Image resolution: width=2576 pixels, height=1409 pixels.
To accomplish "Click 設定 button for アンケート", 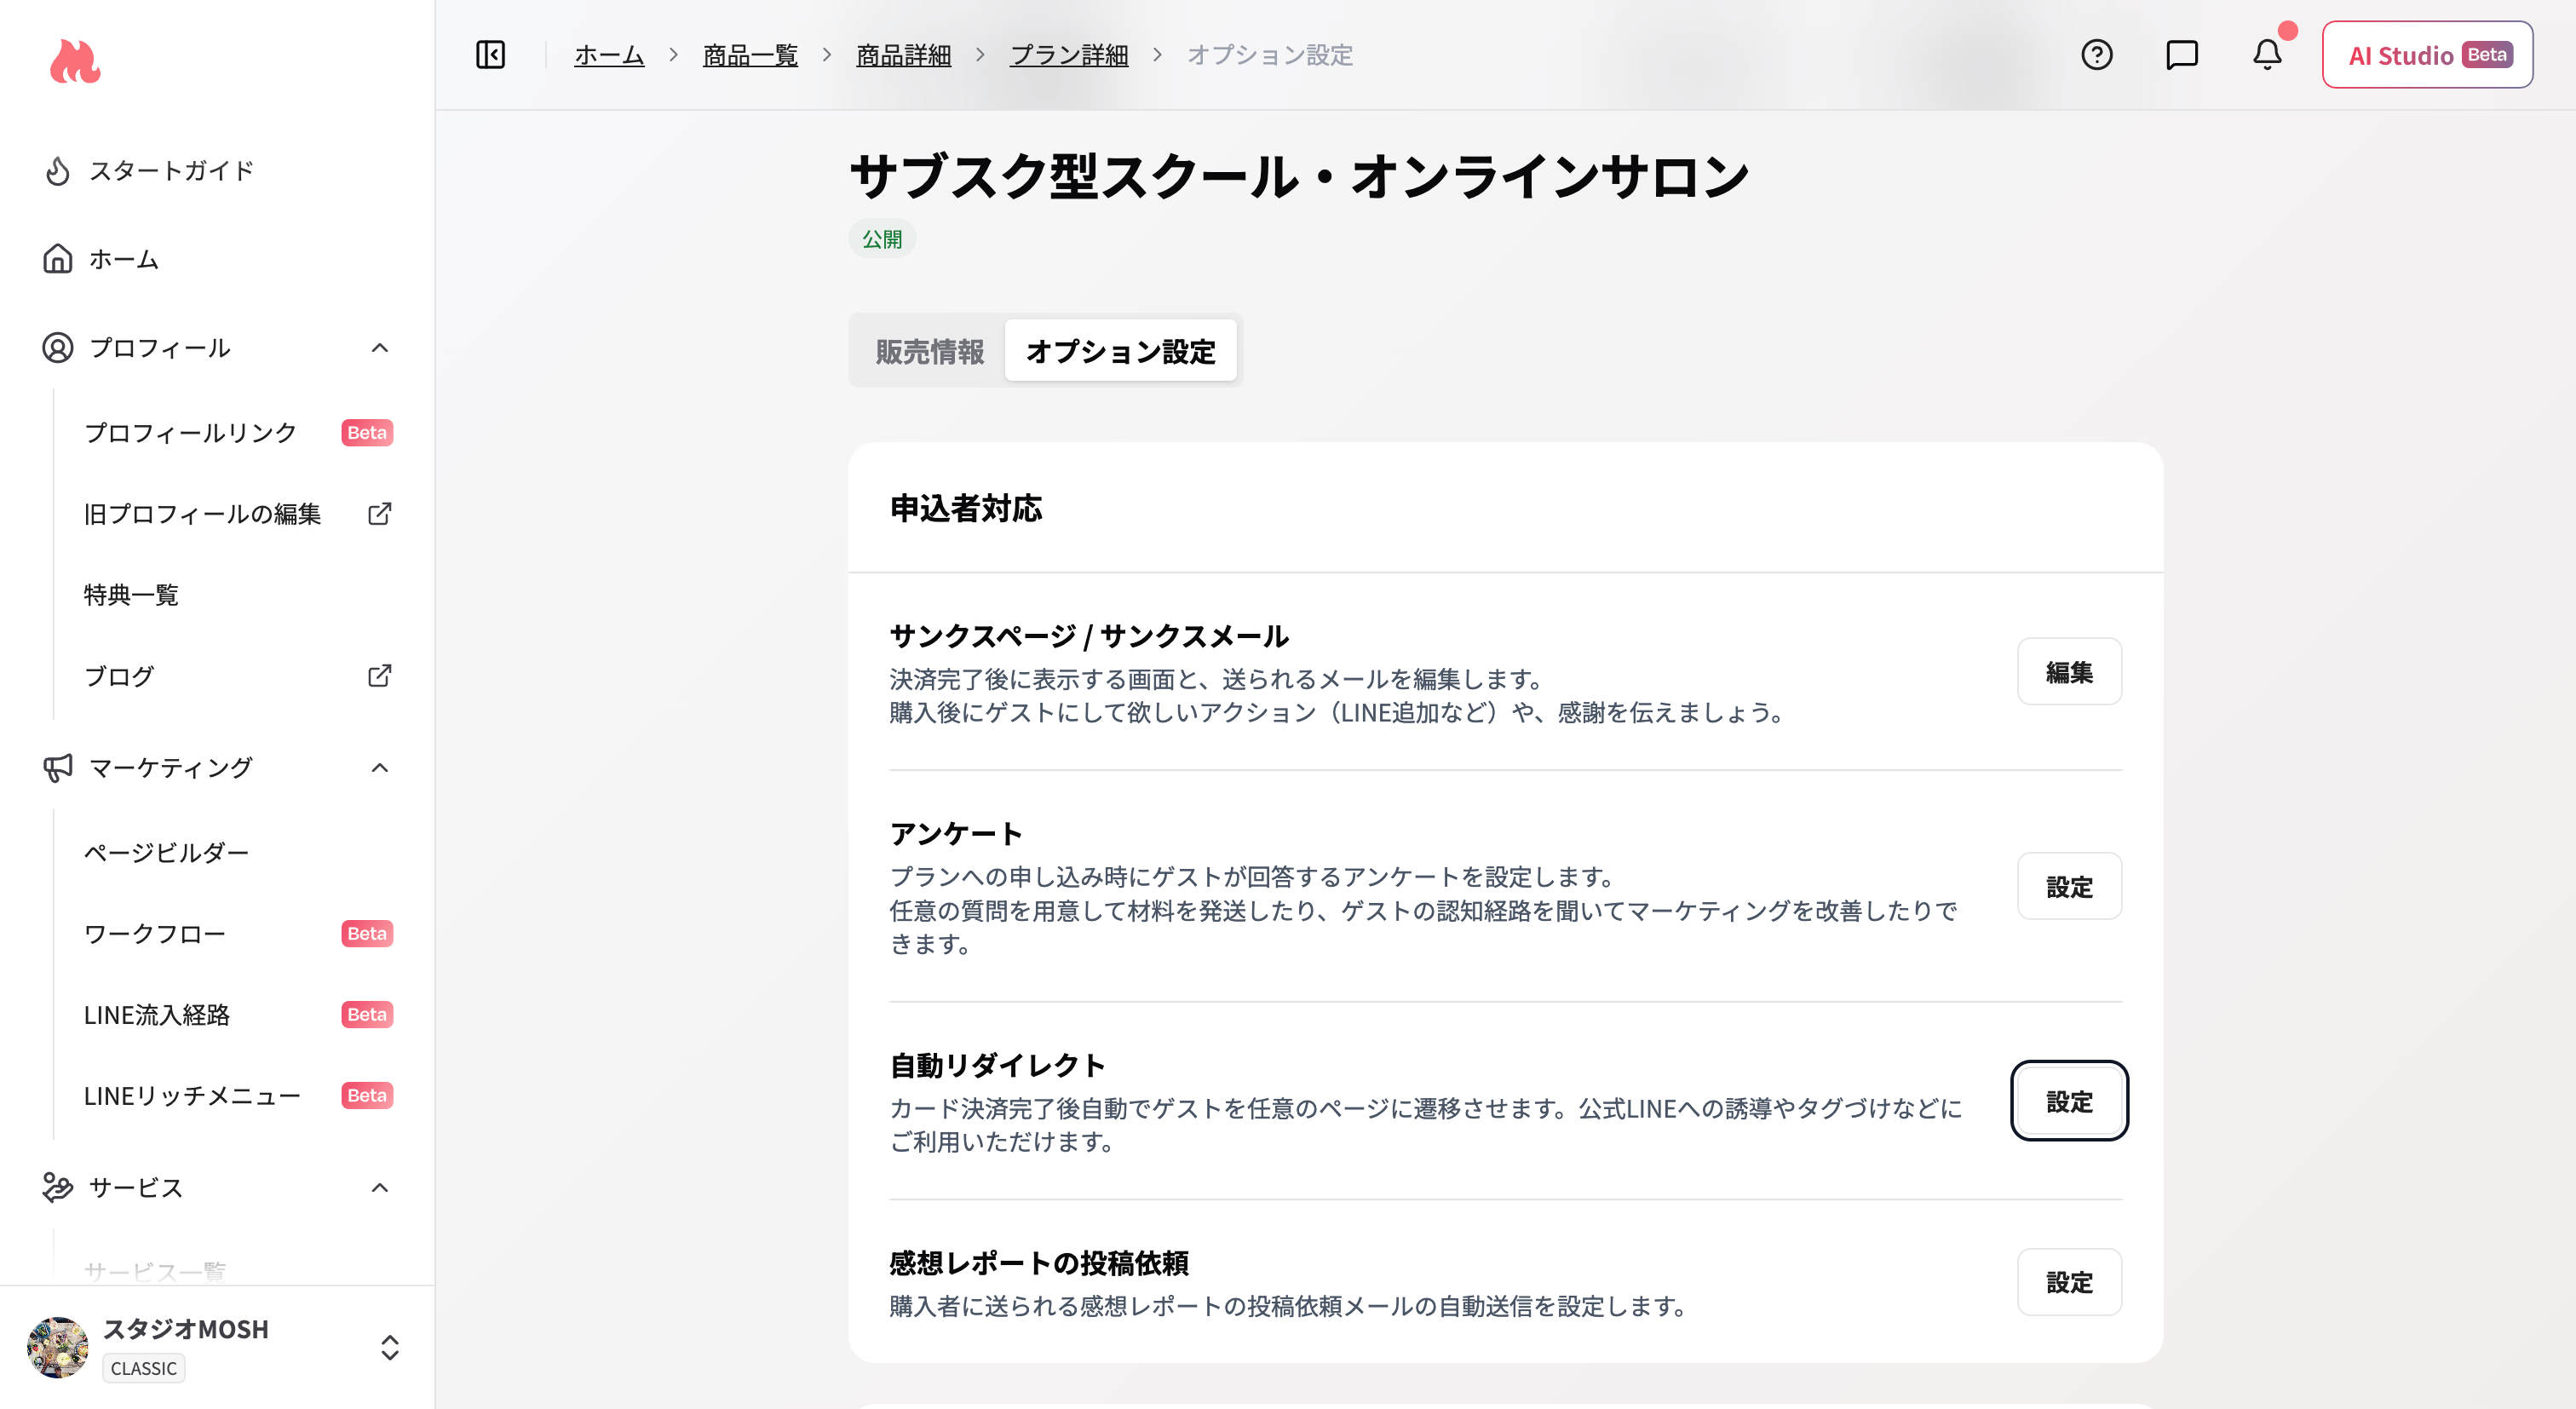I will [2069, 887].
